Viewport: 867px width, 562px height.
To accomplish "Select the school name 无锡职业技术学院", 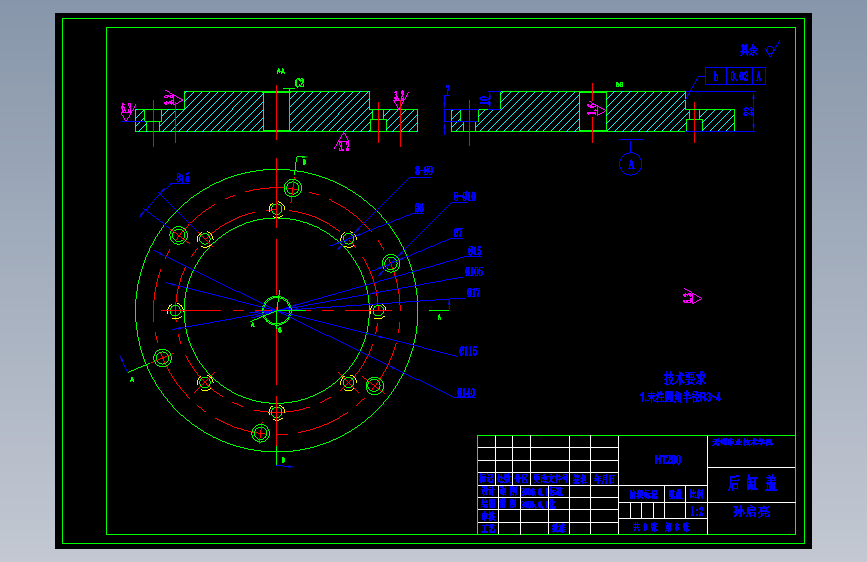I will point(743,442).
